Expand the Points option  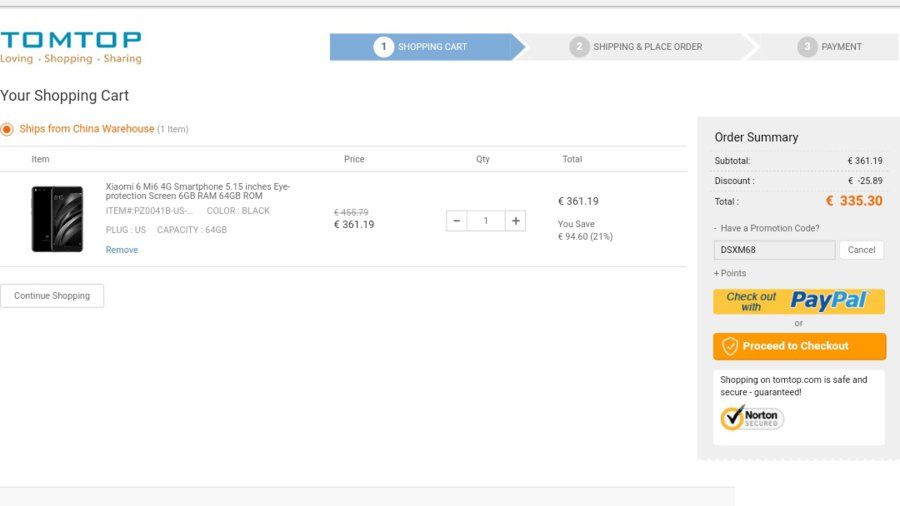730,273
